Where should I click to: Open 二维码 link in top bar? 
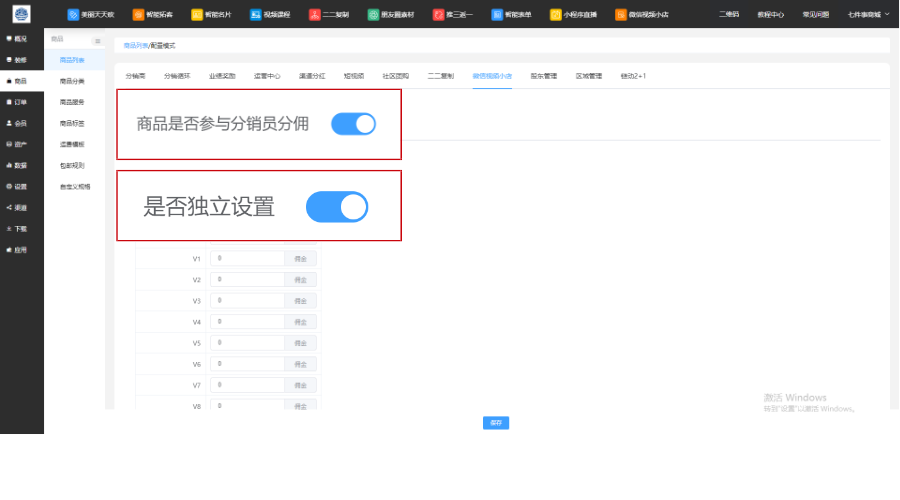click(x=729, y=14)
